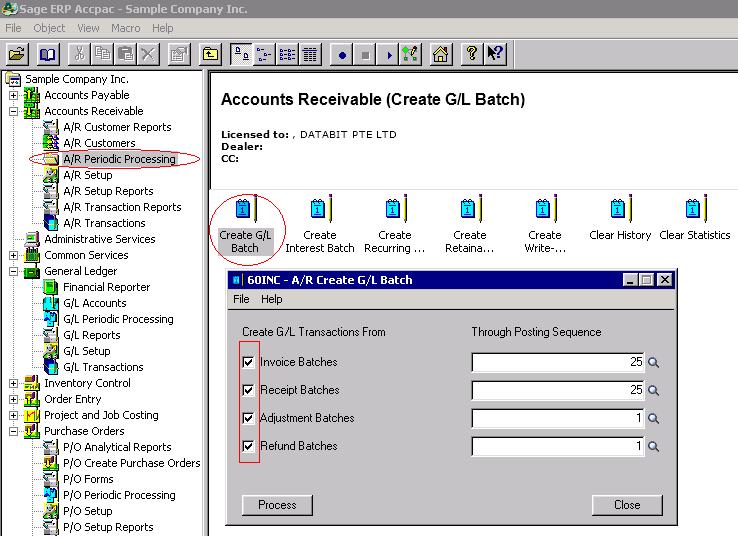The width and height of the screenshot is (738, 554).
Task: Click the Home toolbar icon
Action: point(441,54)
